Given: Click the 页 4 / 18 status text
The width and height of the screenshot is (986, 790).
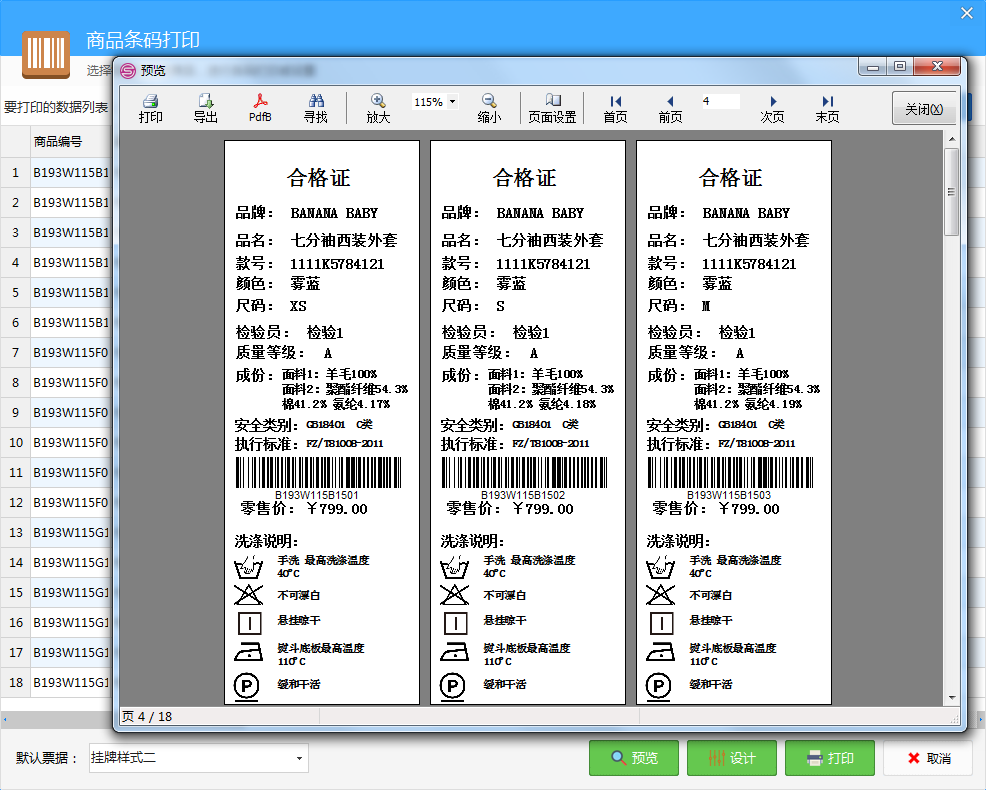Looking at the screenshot, I should tap(147, 716).
